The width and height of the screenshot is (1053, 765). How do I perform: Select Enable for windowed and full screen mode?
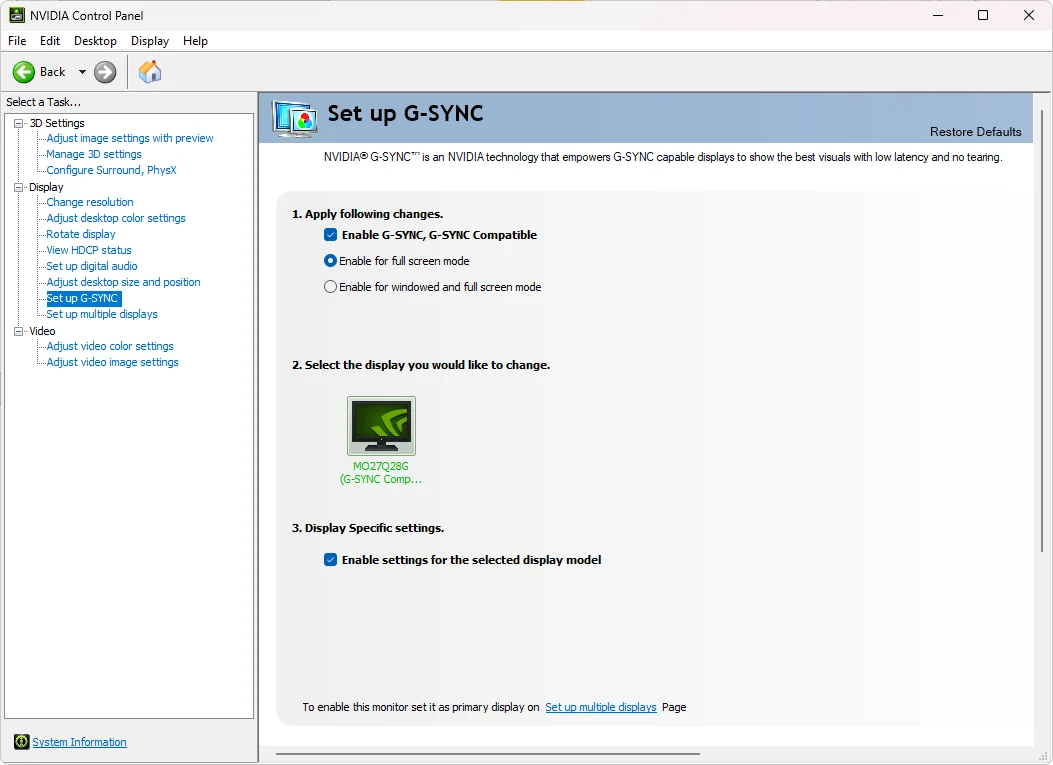point(330,287)
